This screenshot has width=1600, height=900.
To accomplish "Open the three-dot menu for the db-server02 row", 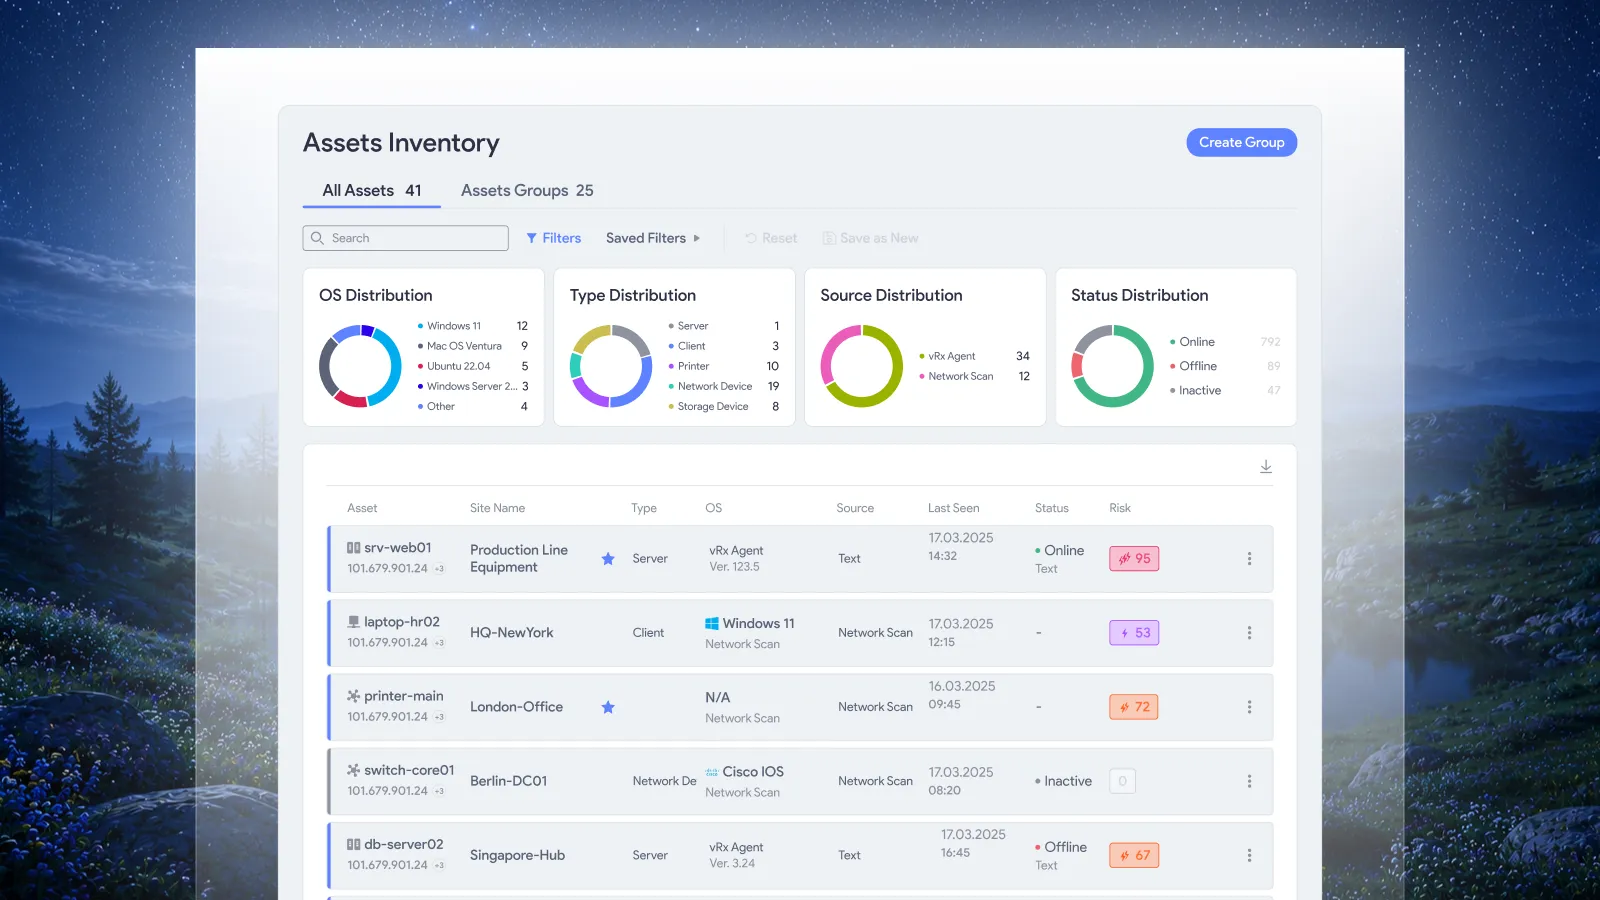I will [1249, 855].
